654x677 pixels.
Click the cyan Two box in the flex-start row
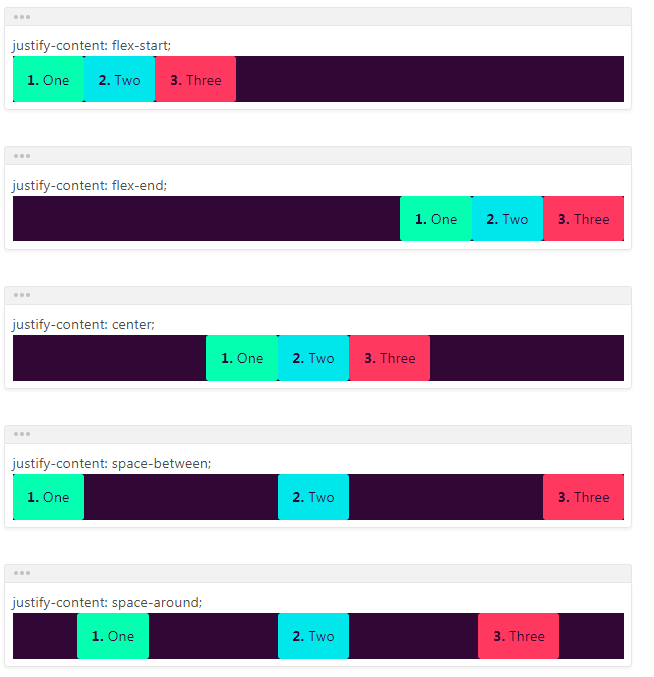tap(120, 79)
